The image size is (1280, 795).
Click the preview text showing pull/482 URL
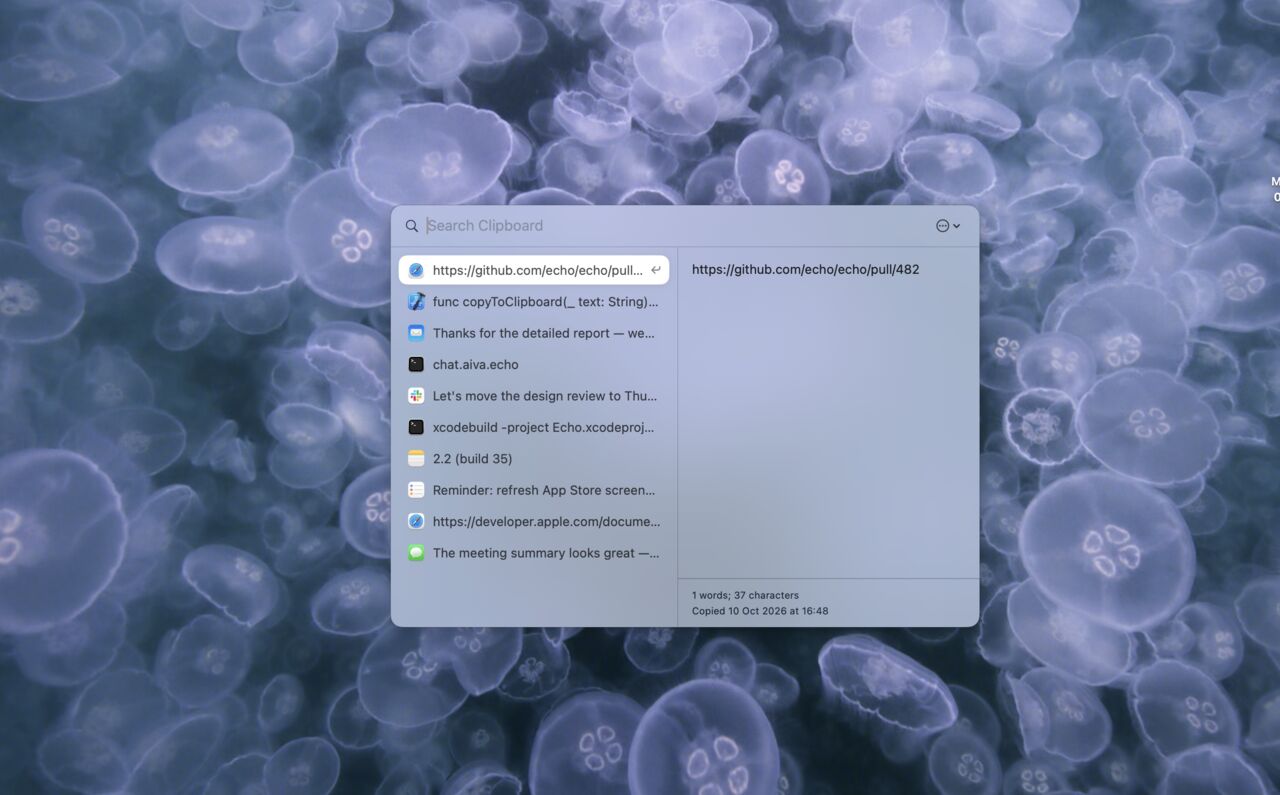point(805,270)
